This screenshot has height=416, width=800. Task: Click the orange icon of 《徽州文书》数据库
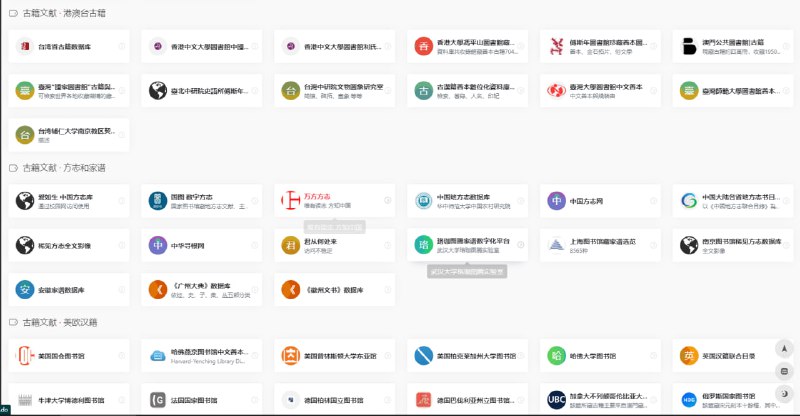pyautogui.click(x=291, y=290)
